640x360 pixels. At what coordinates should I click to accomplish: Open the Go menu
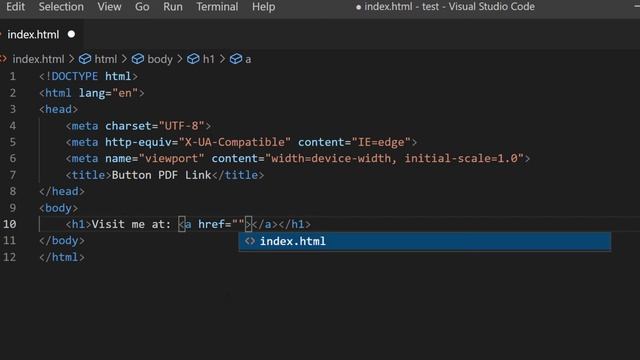[142, 7]
